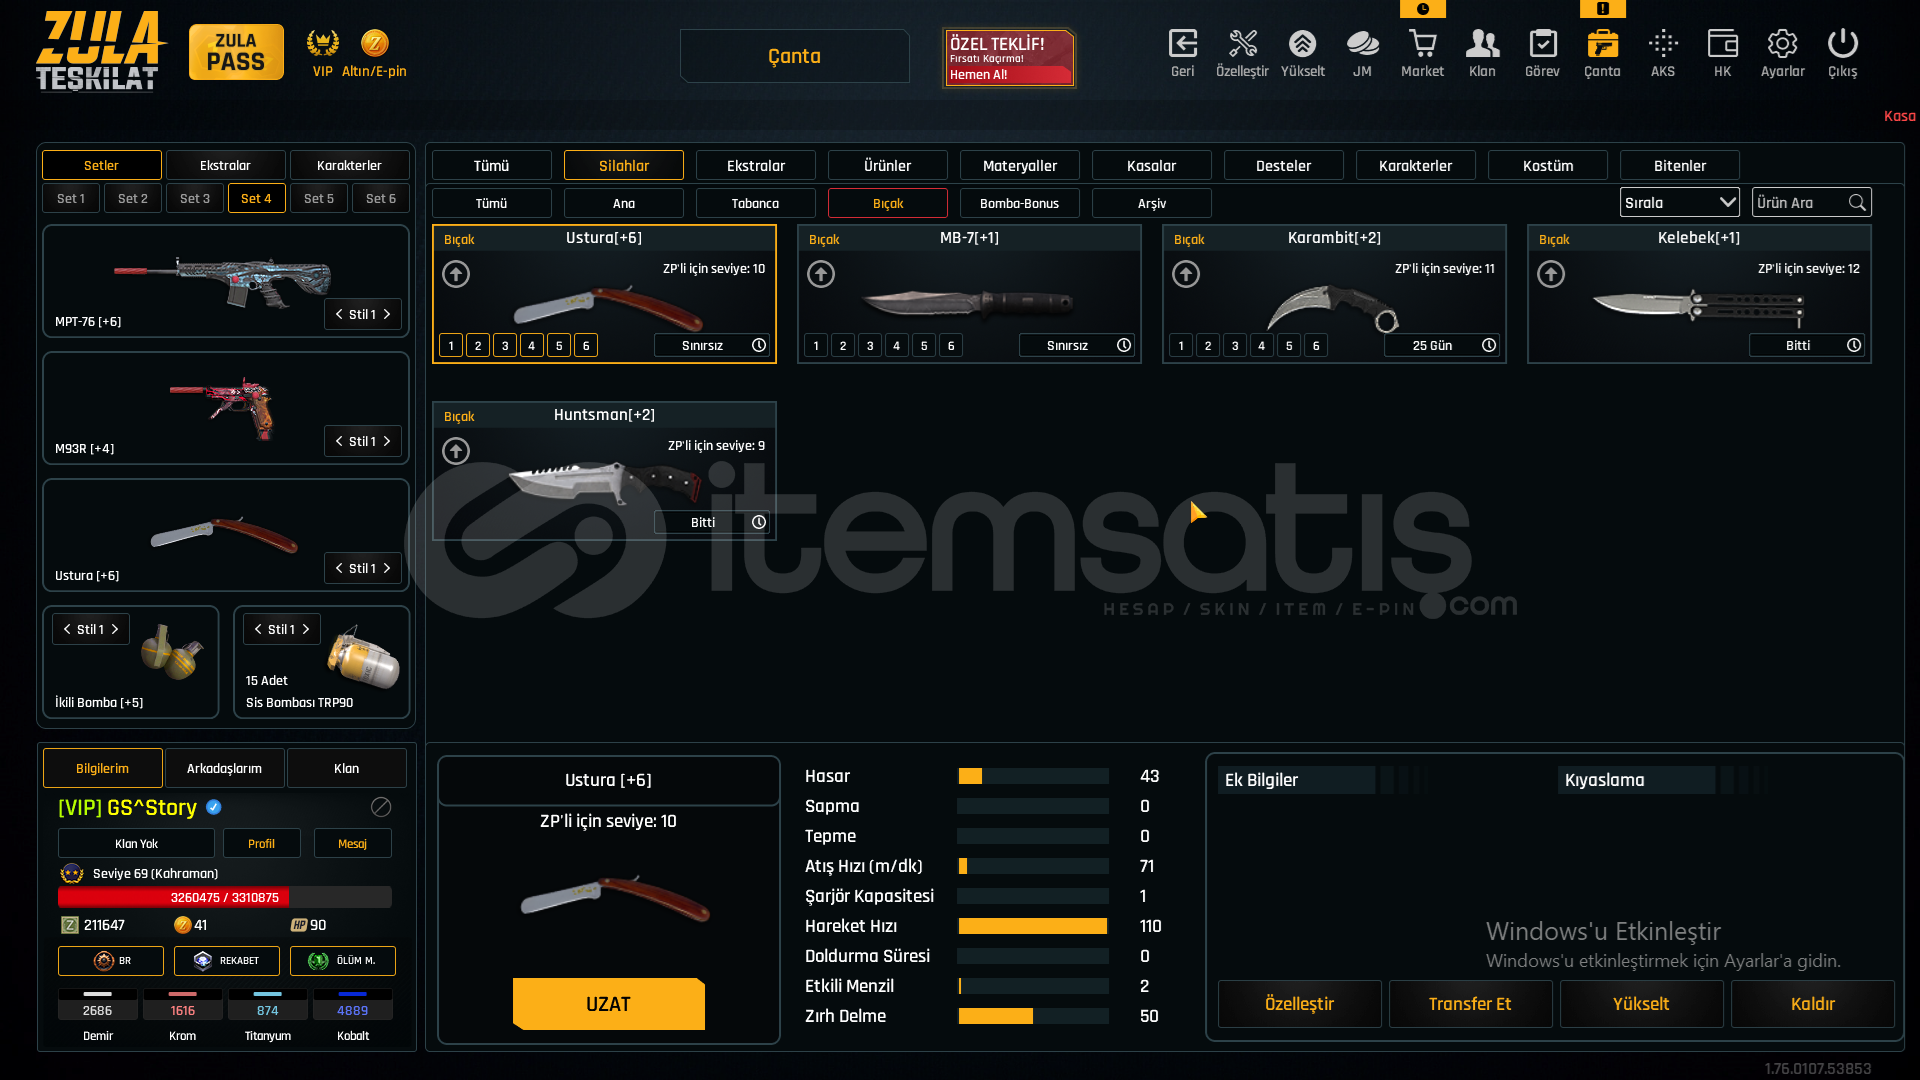This screenshot has height=1080, width=1920.
Task: Select set slot 3 on MB-7[+1] card
Action: (870, 345)
